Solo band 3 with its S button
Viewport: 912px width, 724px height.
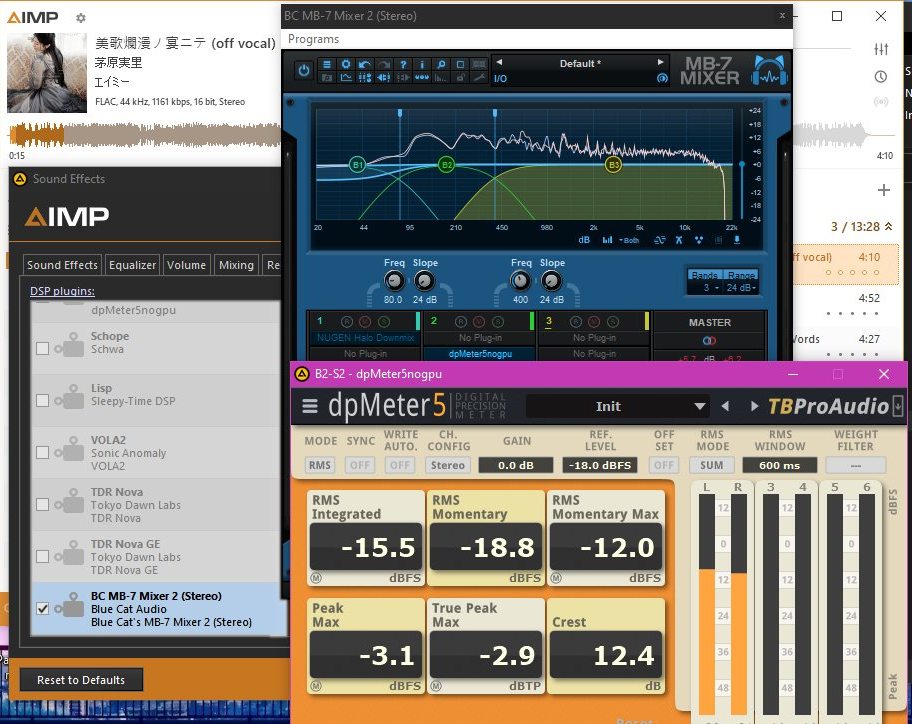point(613,322)
